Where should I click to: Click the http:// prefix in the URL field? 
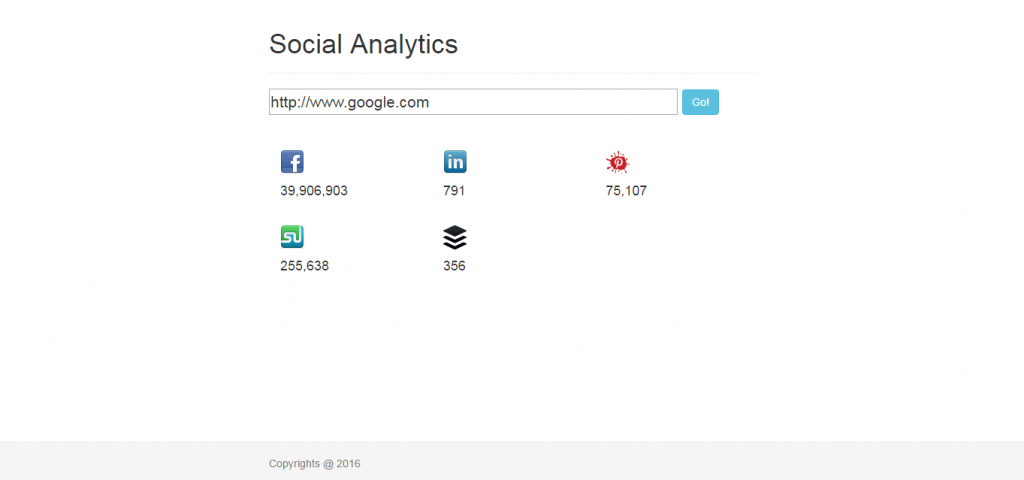point(288,103)
